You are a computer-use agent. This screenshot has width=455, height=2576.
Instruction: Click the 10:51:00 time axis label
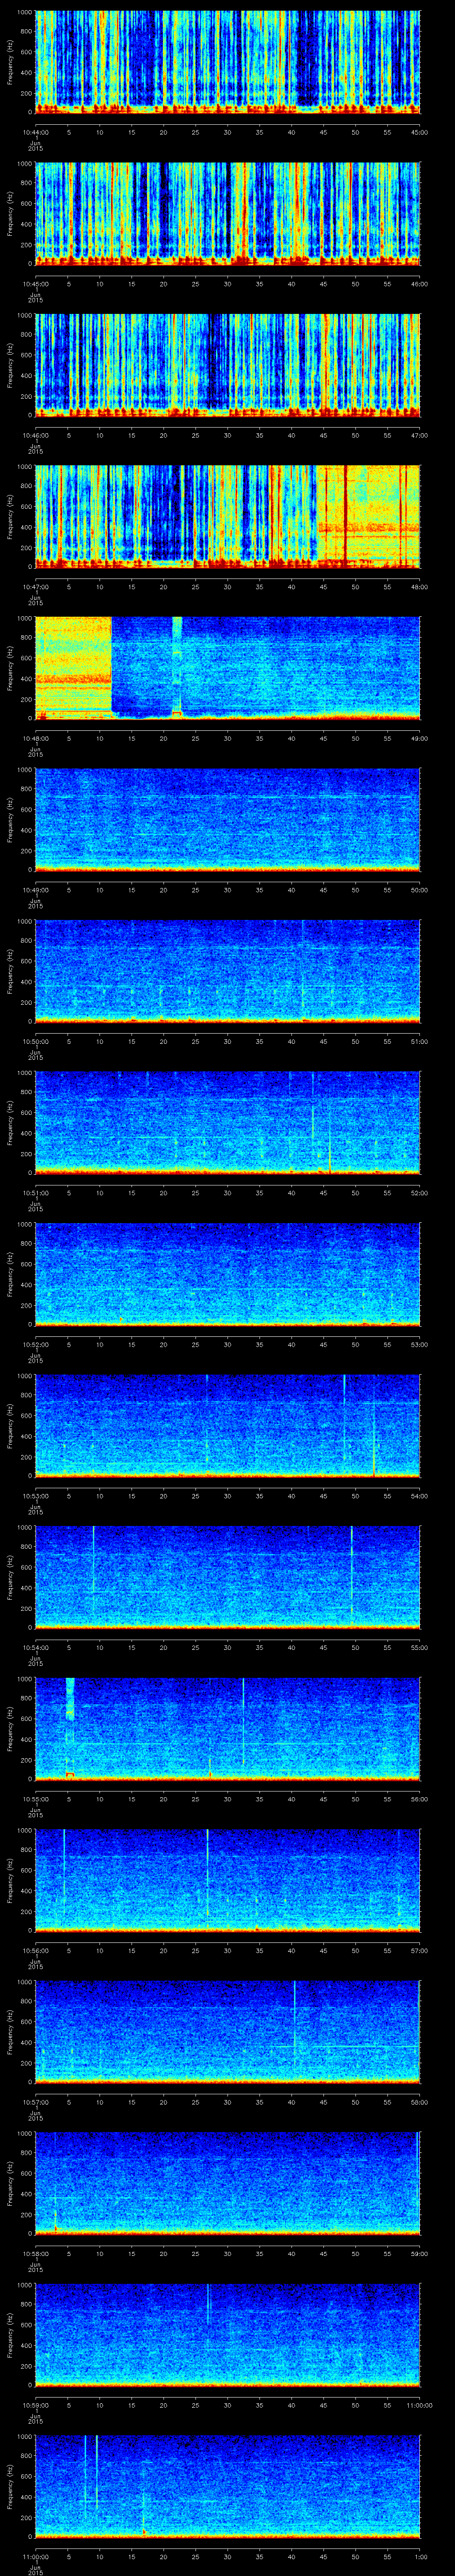tap(35, 1193)
